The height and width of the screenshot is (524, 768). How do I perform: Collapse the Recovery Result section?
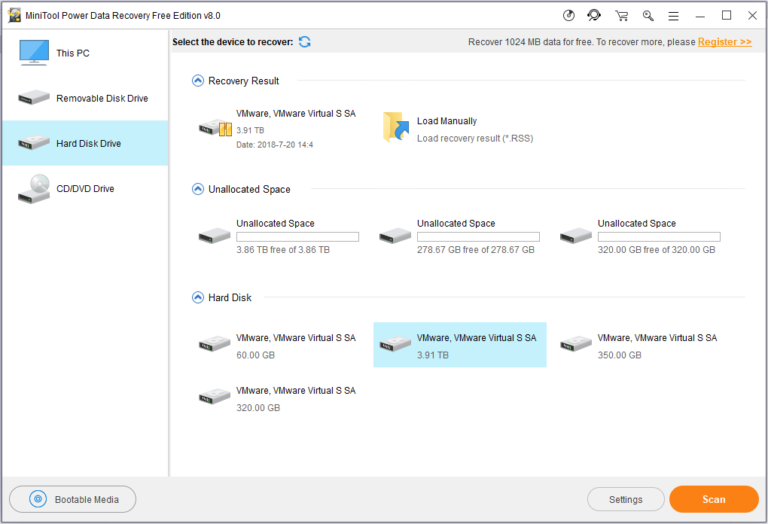click(x=198, y=81)
